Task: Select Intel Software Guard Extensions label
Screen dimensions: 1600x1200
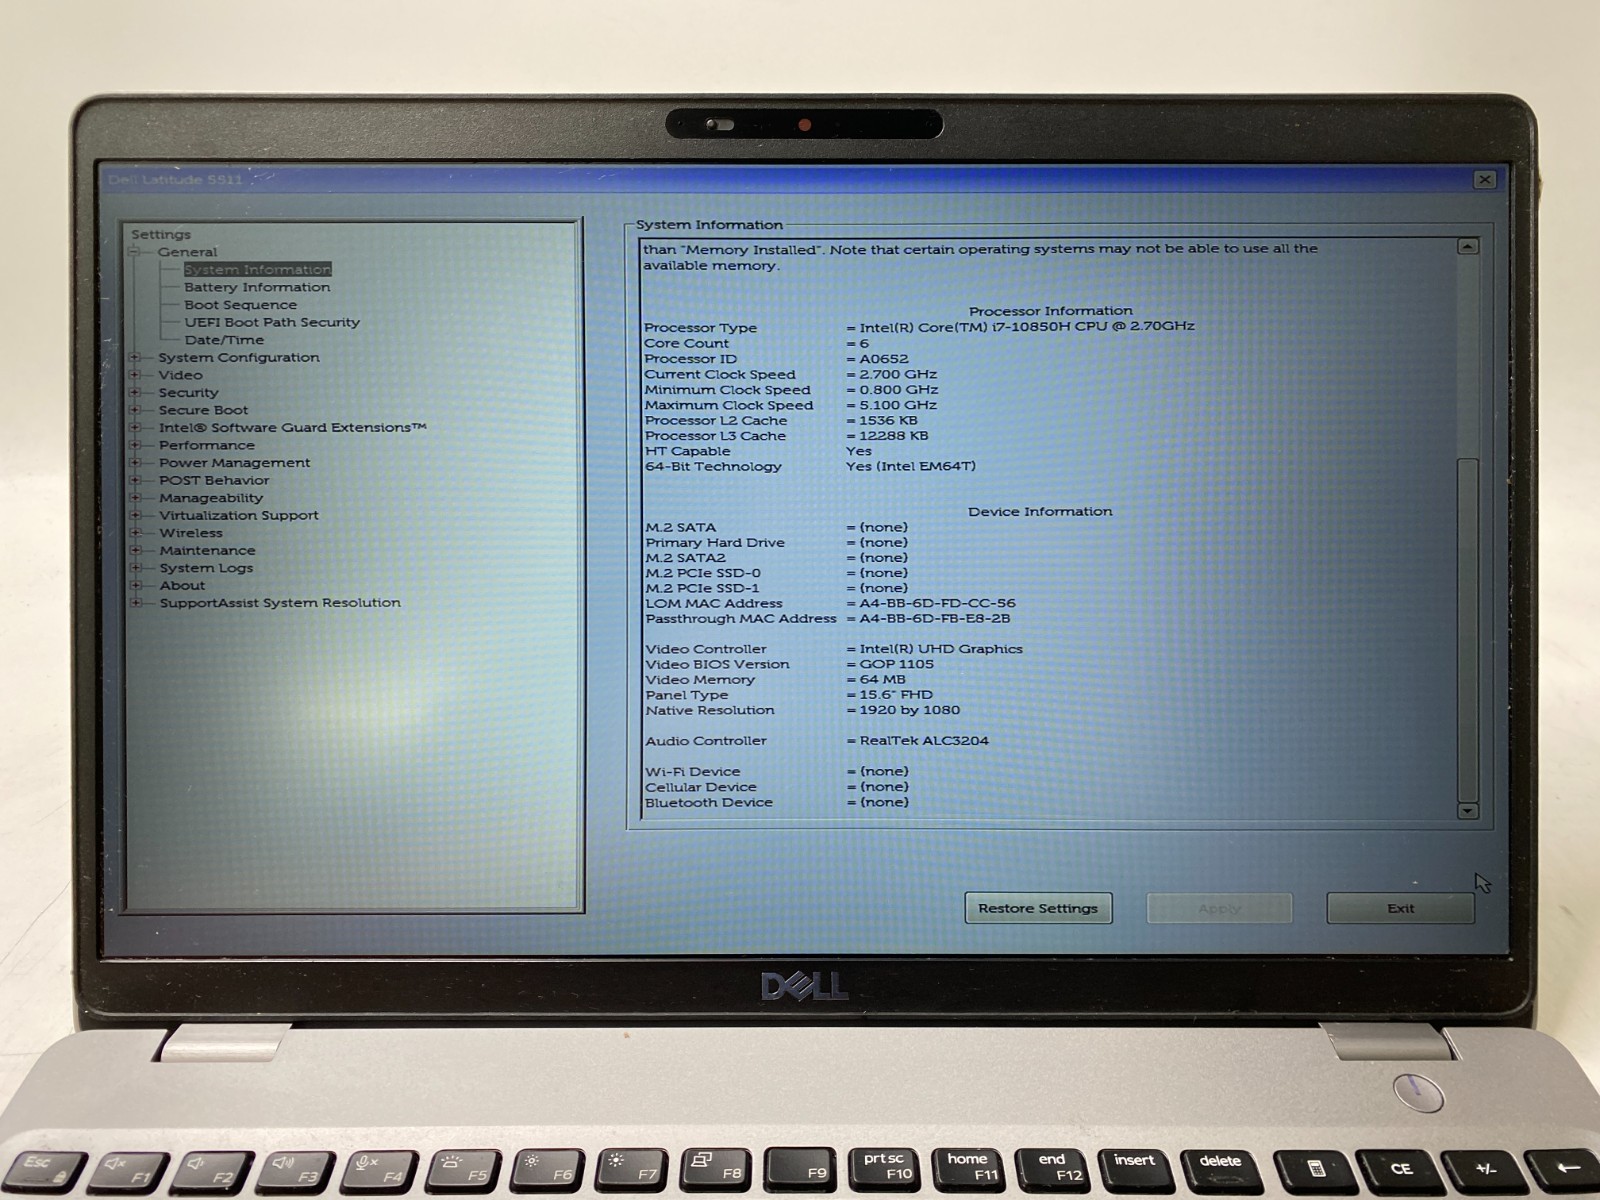Action: point(293,427)
